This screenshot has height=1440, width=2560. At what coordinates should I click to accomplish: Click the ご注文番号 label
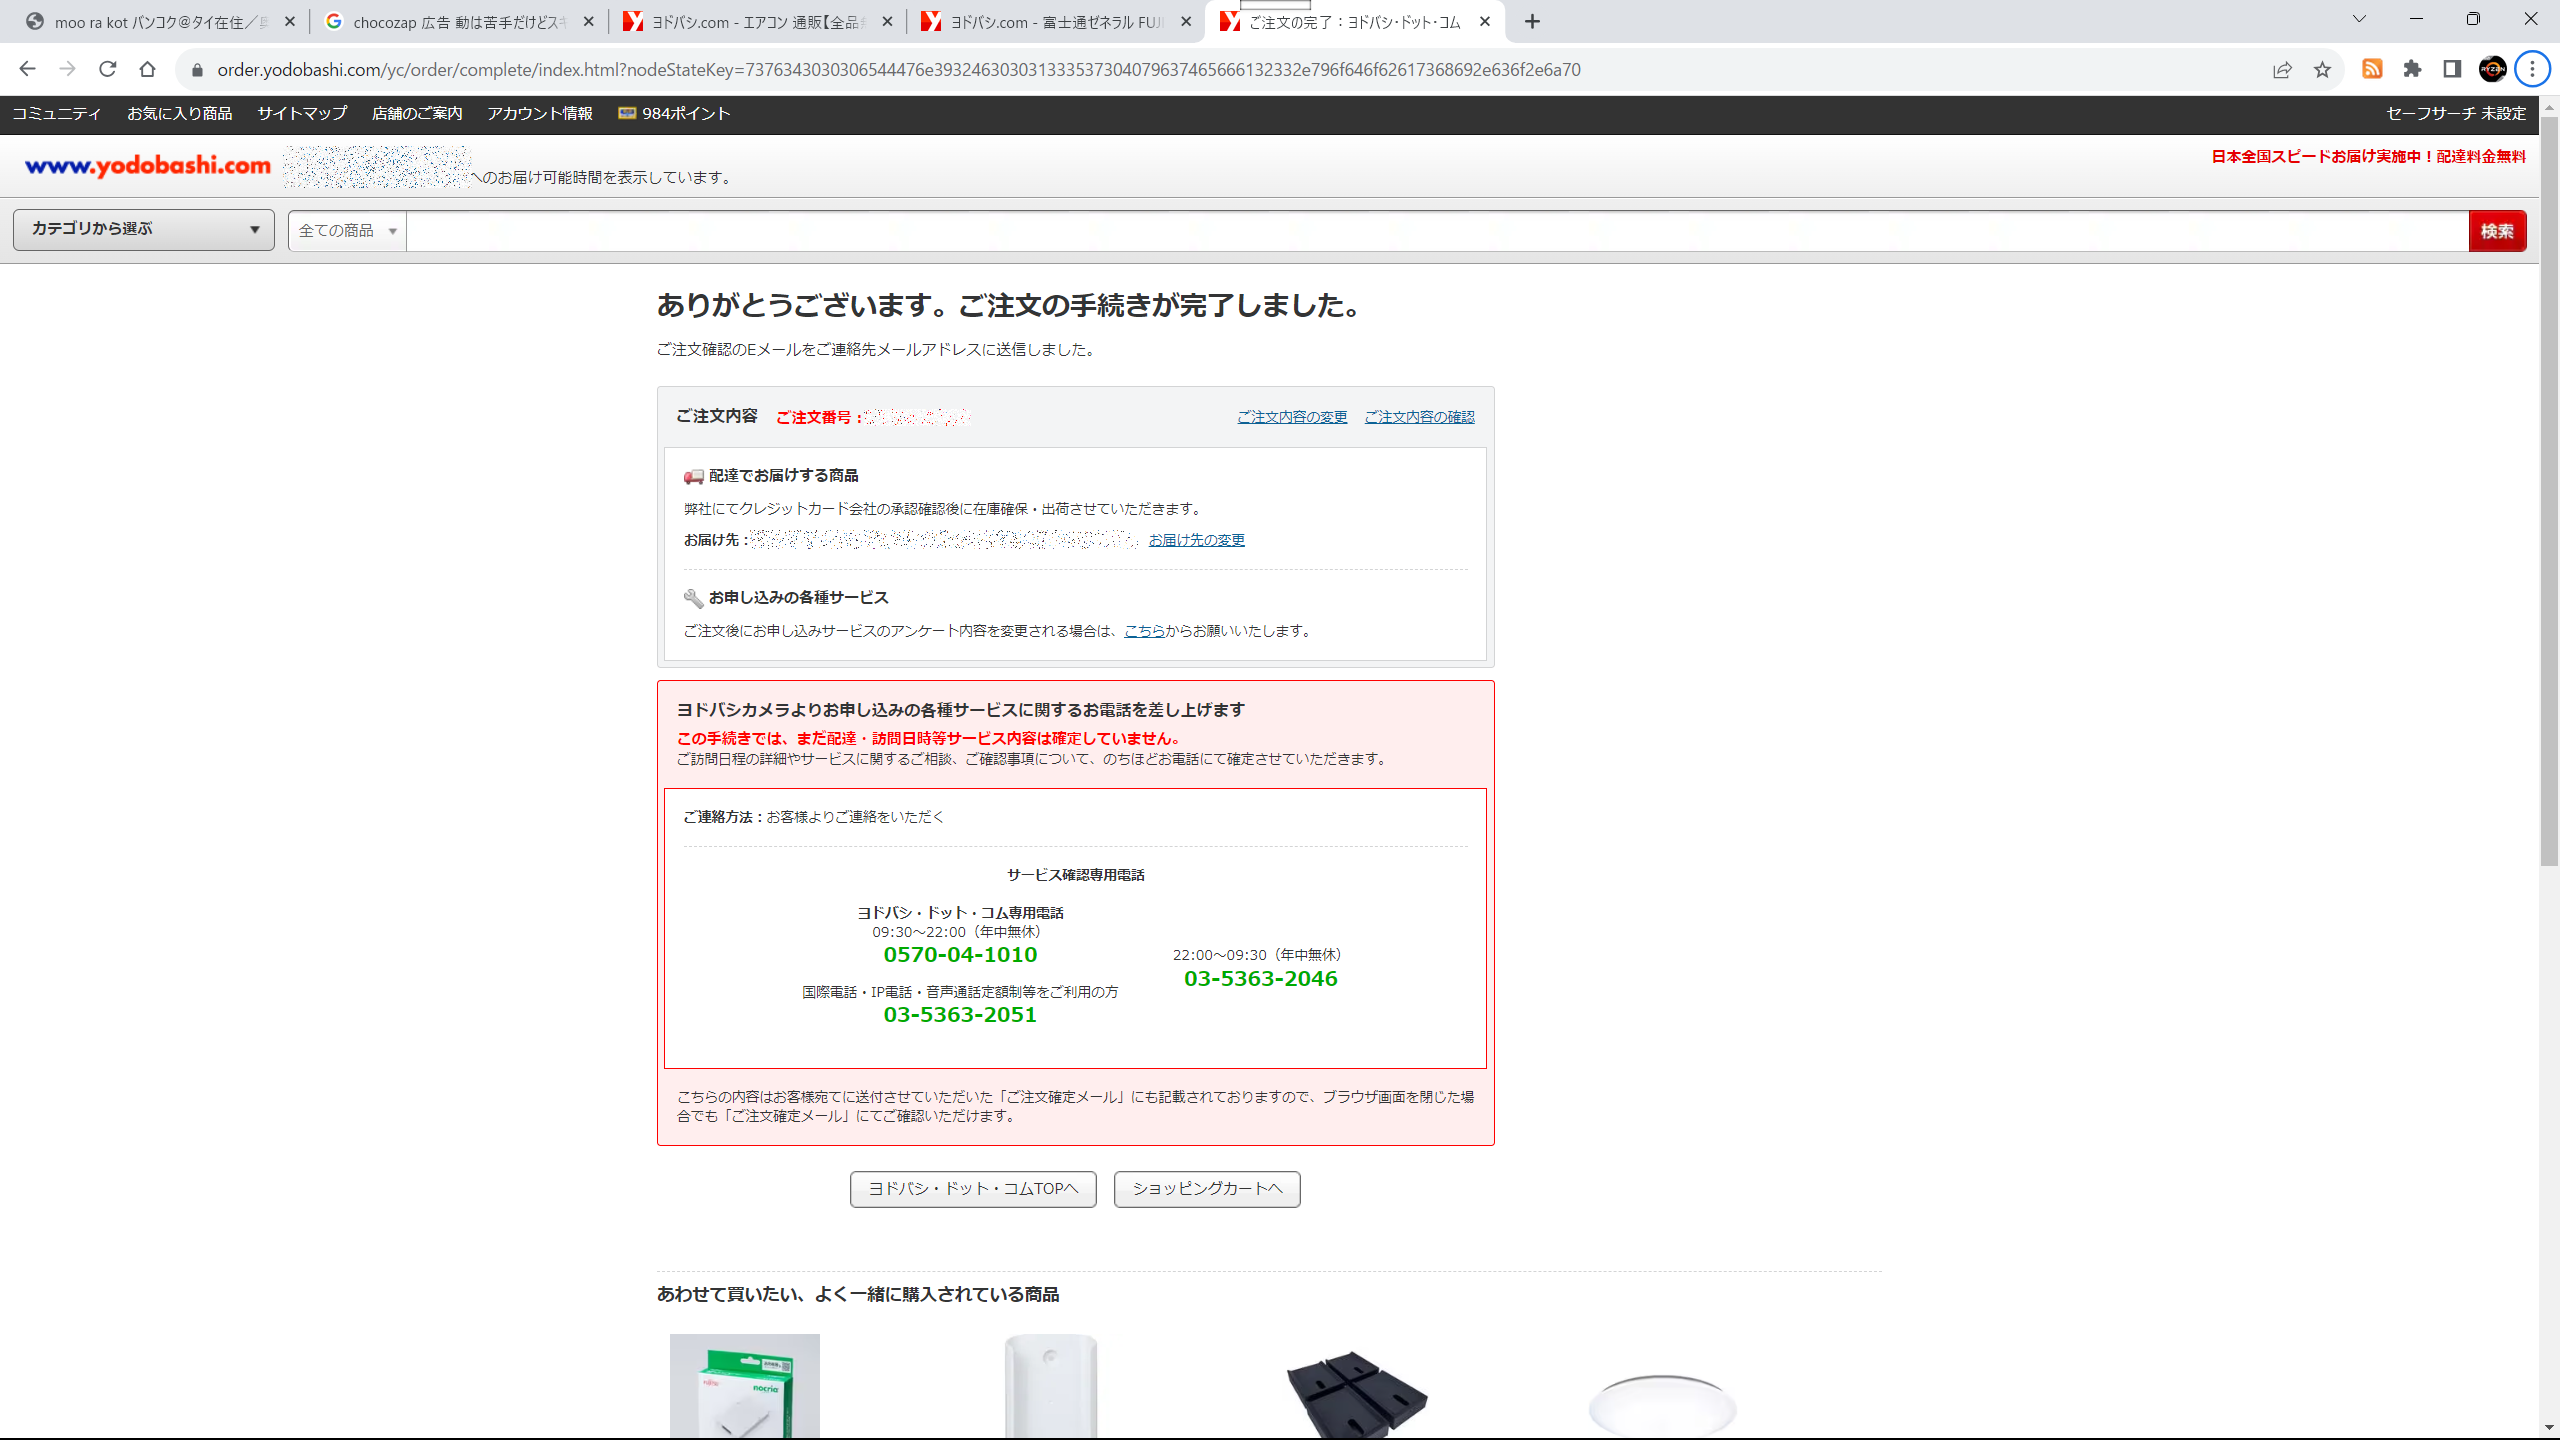point(818,417)
